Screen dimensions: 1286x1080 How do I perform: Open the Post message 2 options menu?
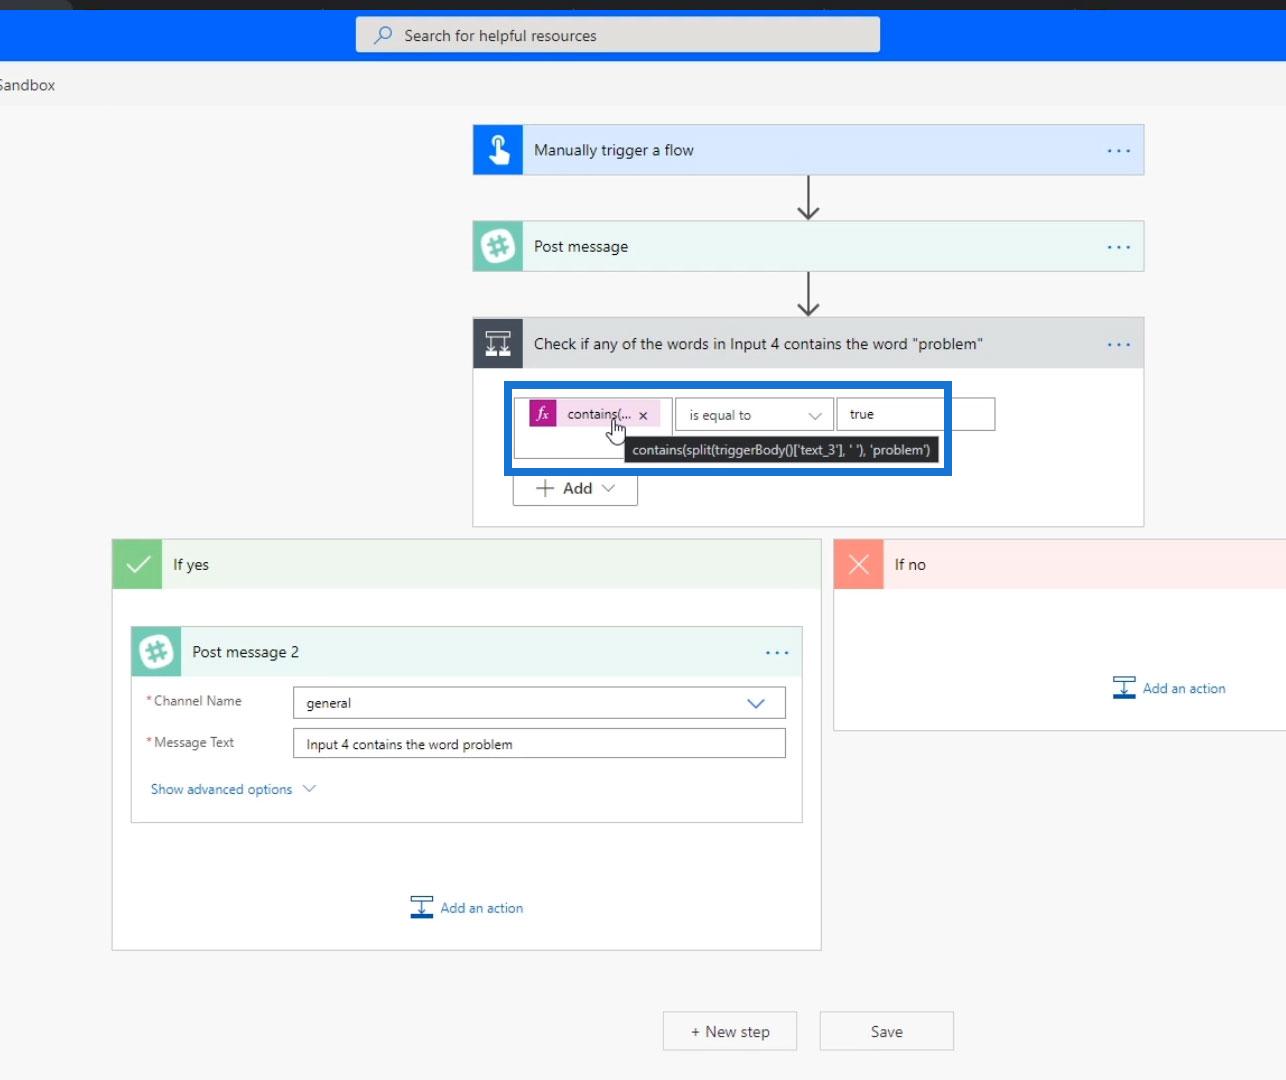(777, 653)
